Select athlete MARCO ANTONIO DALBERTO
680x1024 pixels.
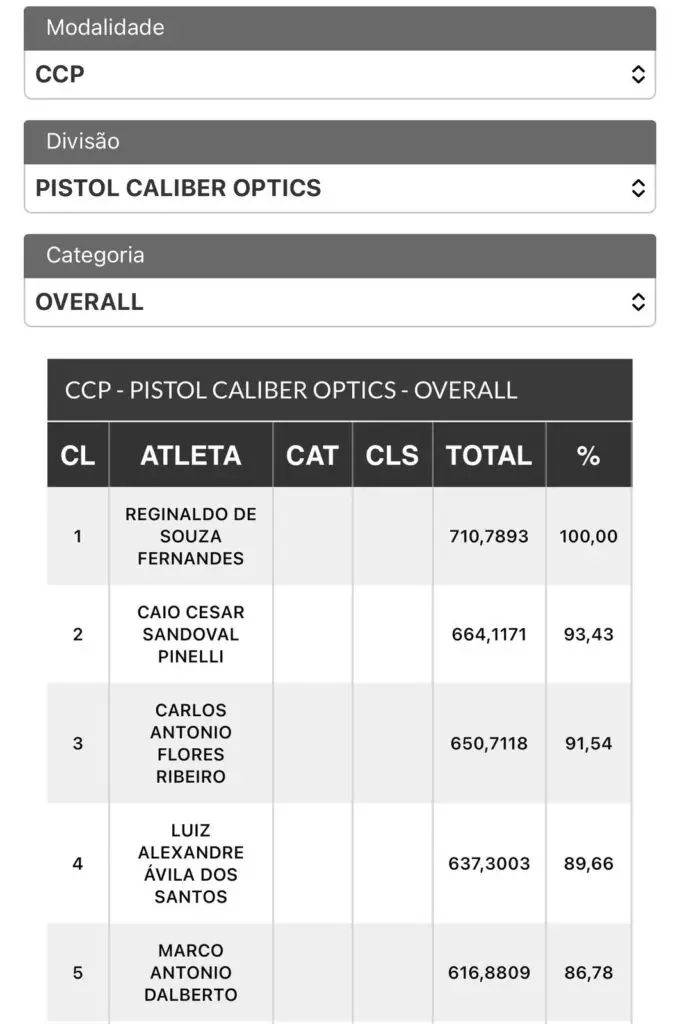(x=191, y=972)
